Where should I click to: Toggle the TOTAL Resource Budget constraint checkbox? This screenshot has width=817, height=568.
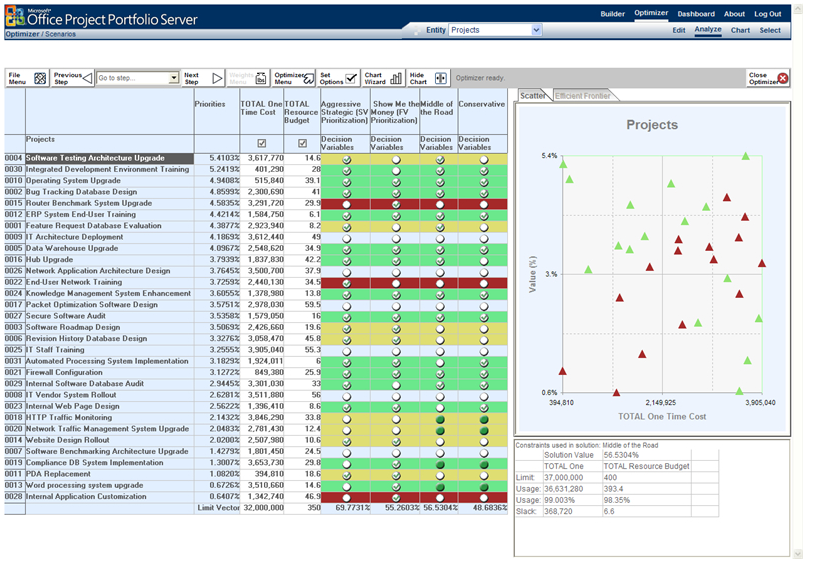[302, 143]
